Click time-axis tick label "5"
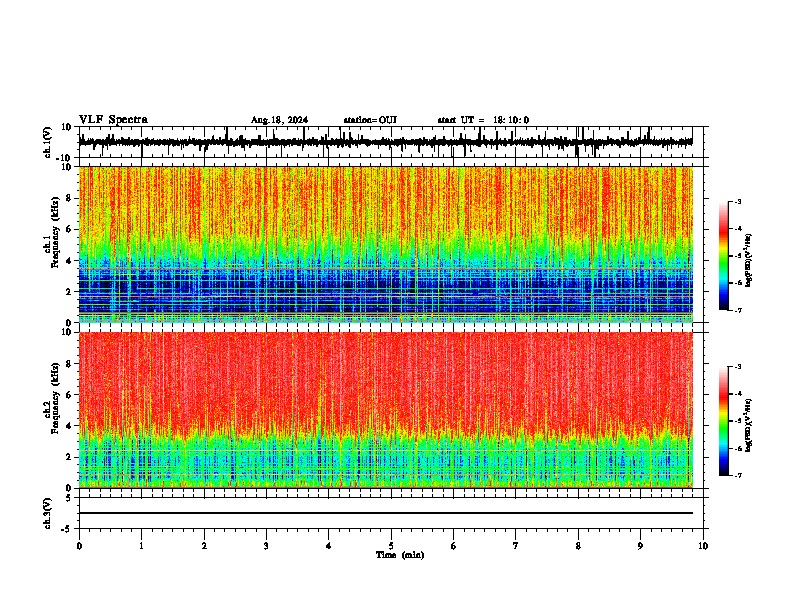792x612 pixels. click(x=391, y=546)
